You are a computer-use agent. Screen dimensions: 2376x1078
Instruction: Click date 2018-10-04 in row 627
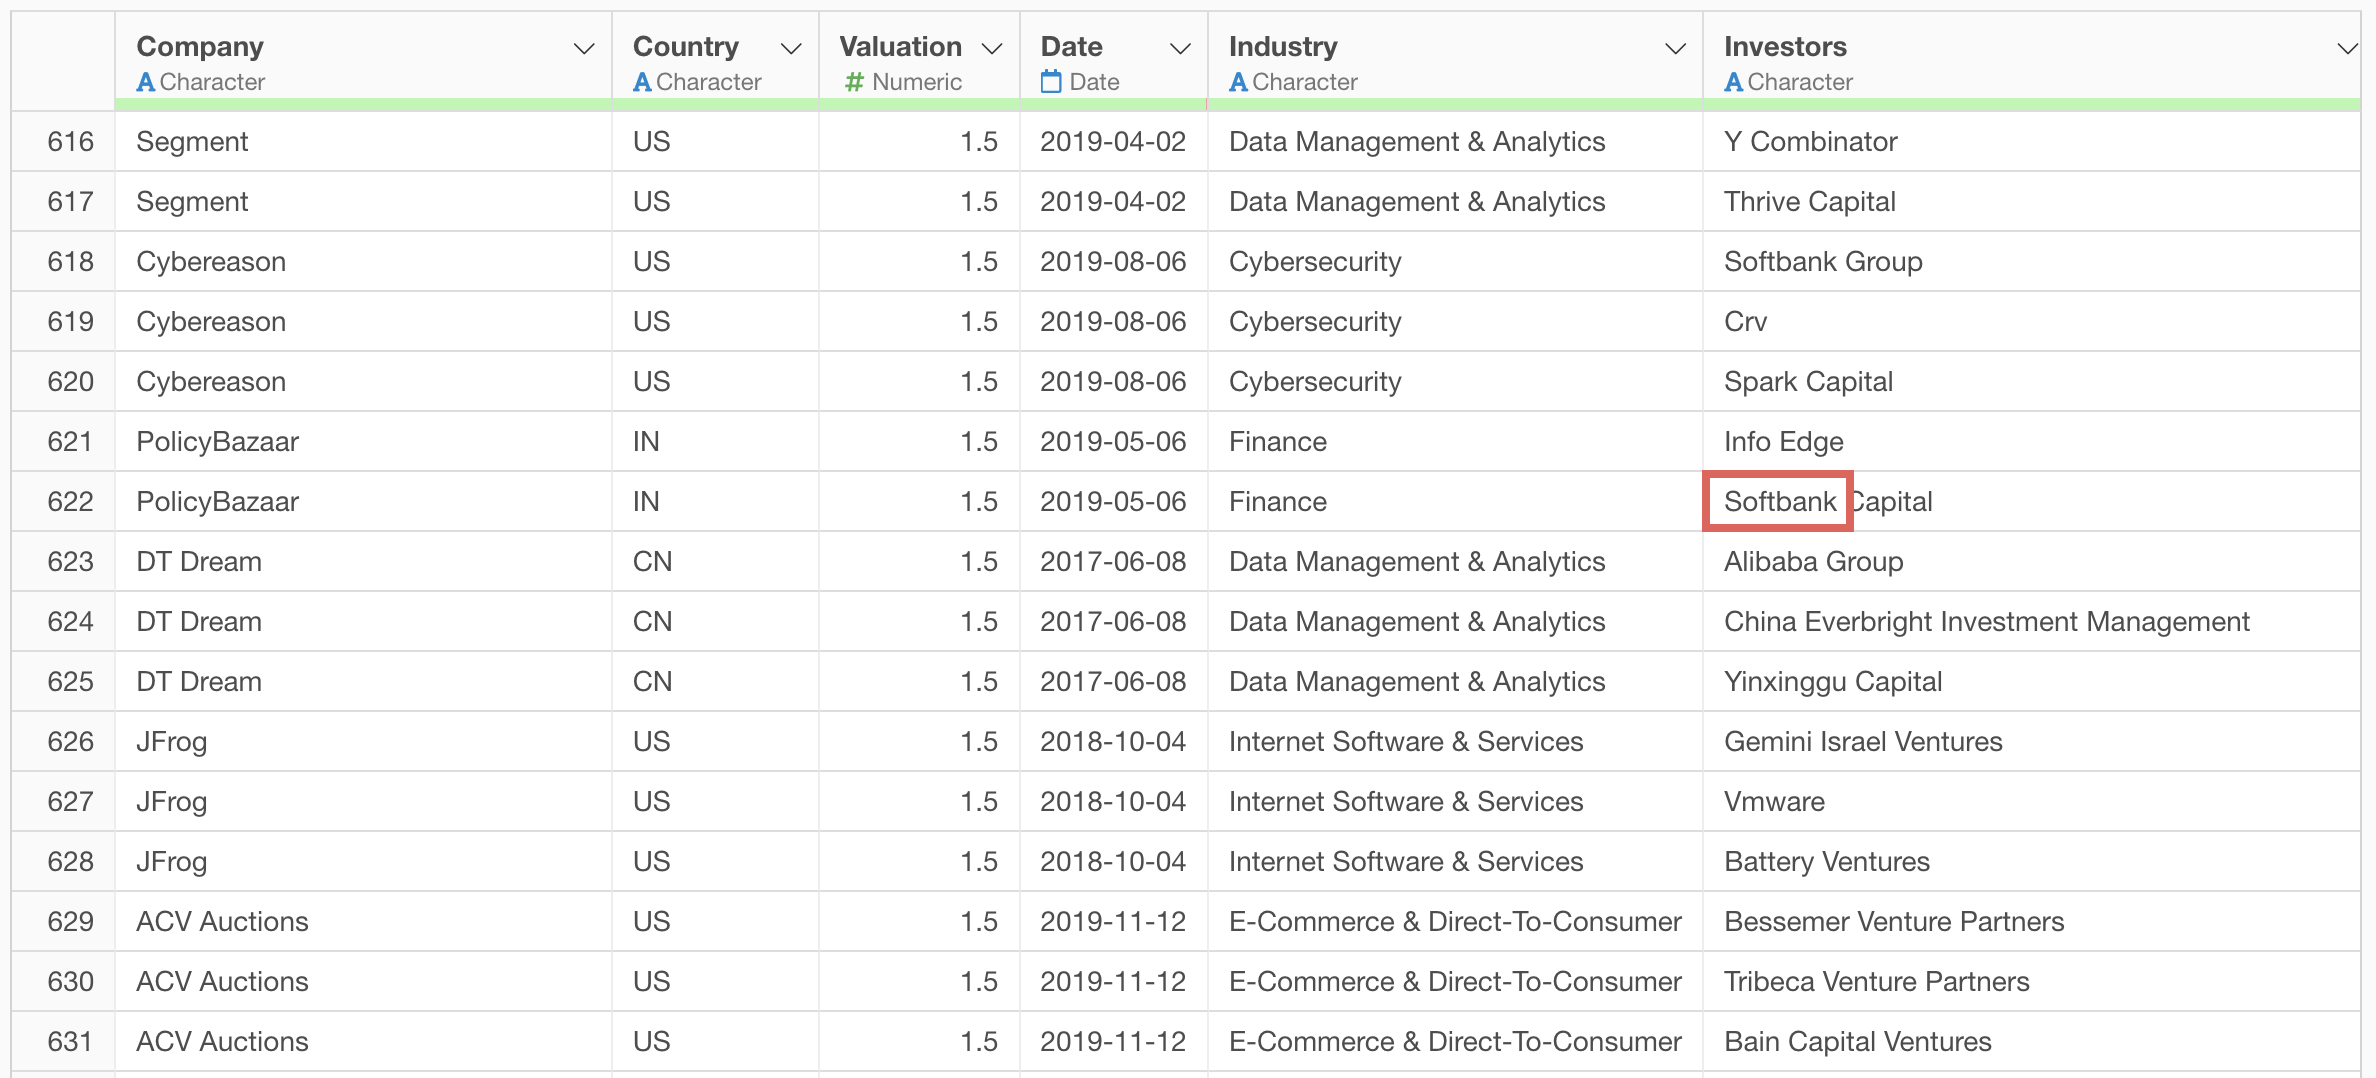point(1113,801)
